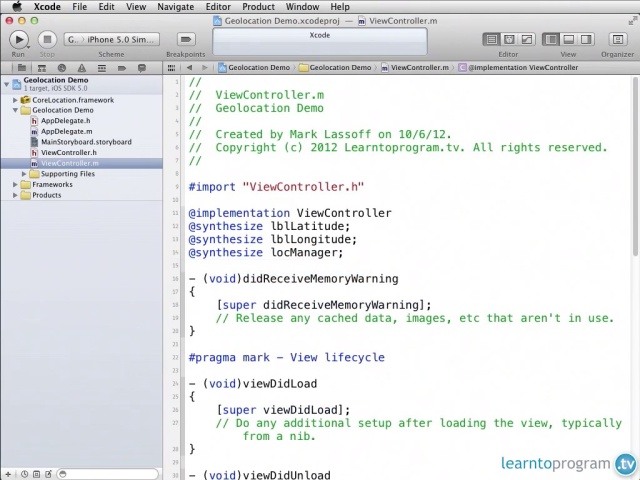Open @implementation ViewController symbol jump menu

point(518,68)
